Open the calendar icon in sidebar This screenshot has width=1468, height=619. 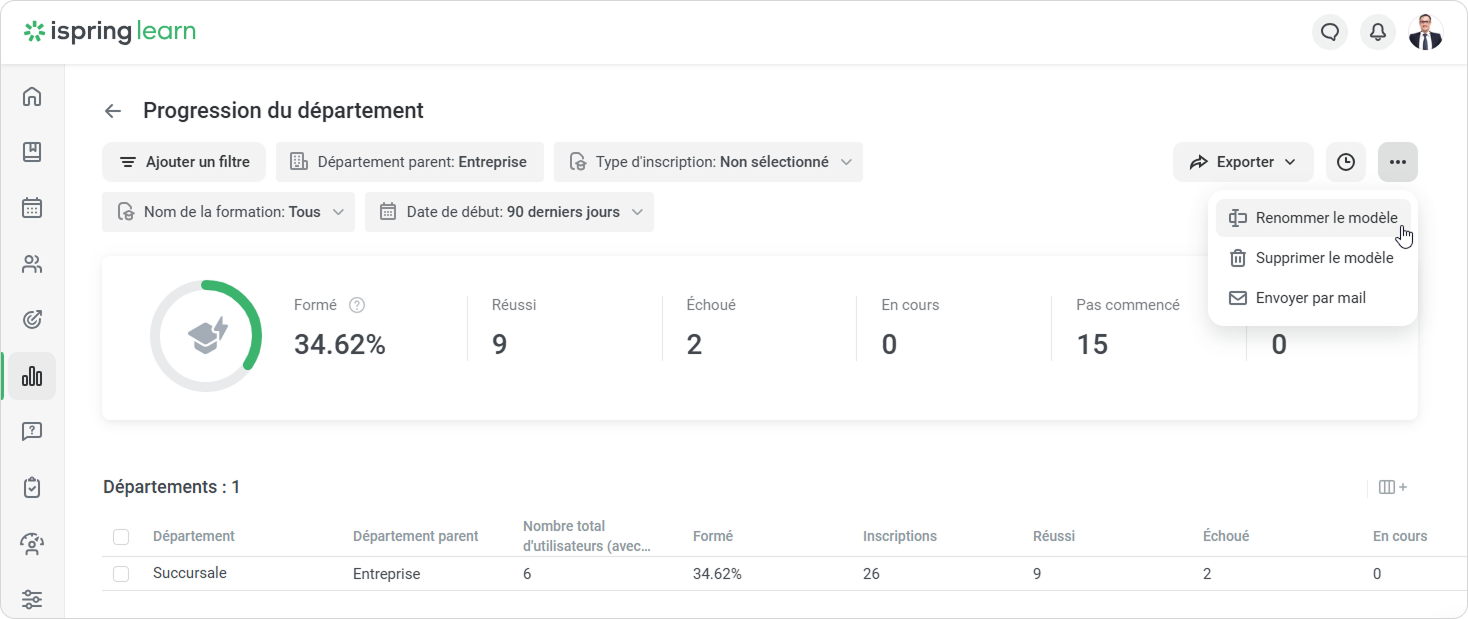[x=32, y=208]
